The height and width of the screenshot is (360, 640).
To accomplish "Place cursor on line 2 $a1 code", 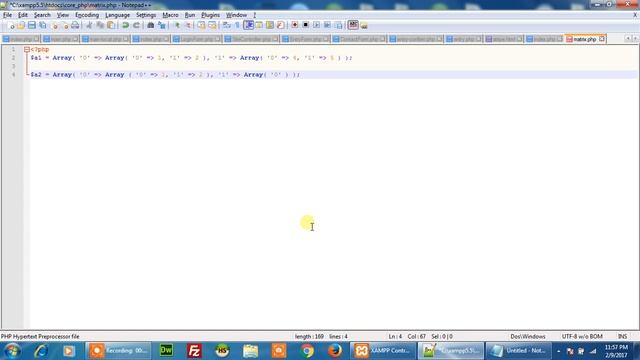I will [x=191, y=58].
